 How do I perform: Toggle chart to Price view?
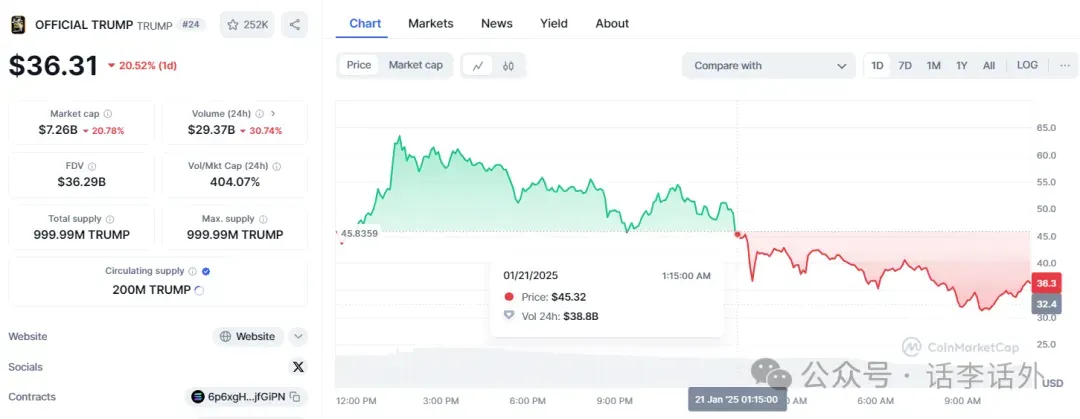tap(359, 65)
